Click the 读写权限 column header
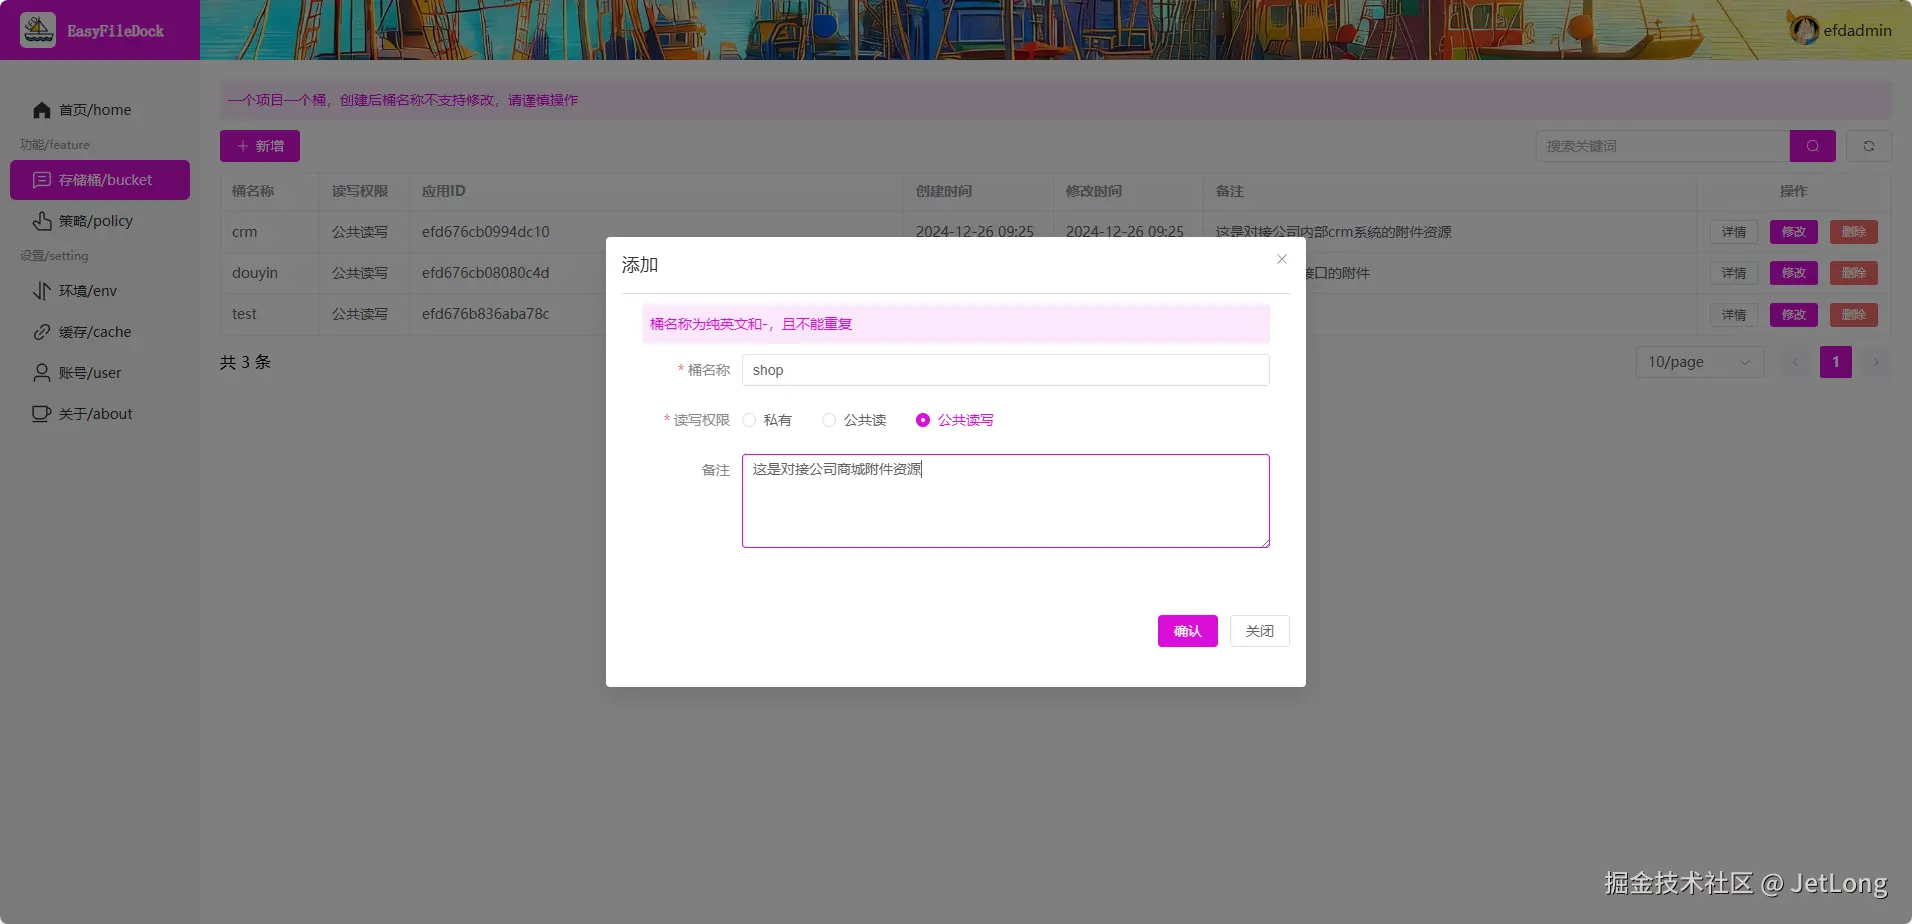The height and width of the screenshot is (924, 1912). coord(360,191)
